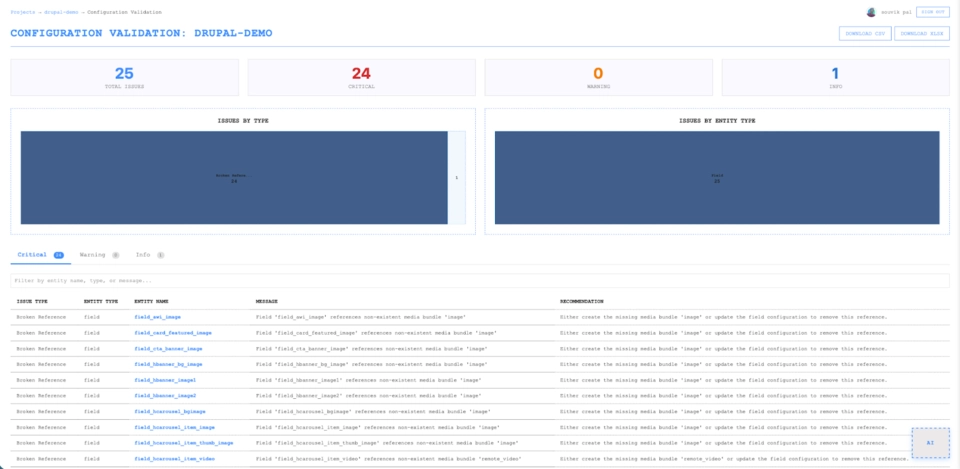Image resolution: width=960 pixels, height=469 pixels.
Task: Click the user avatar next to soovik pal
Action: 871,12
